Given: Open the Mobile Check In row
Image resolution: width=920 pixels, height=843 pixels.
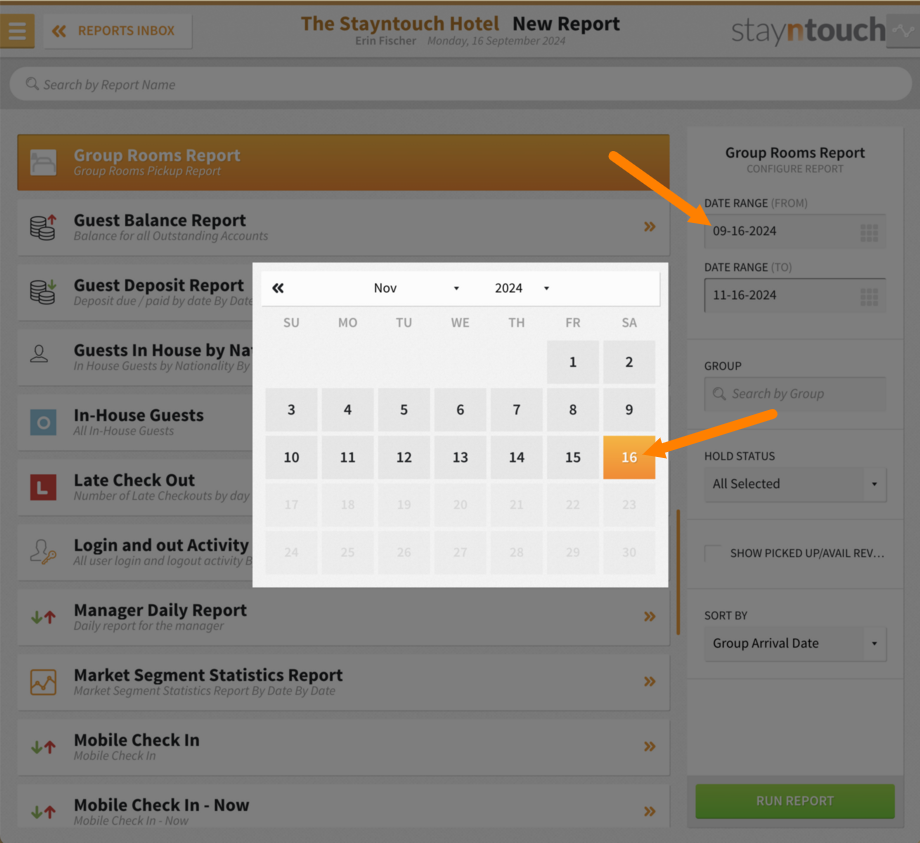Looking at the screenshot, I should pos(343,747).
